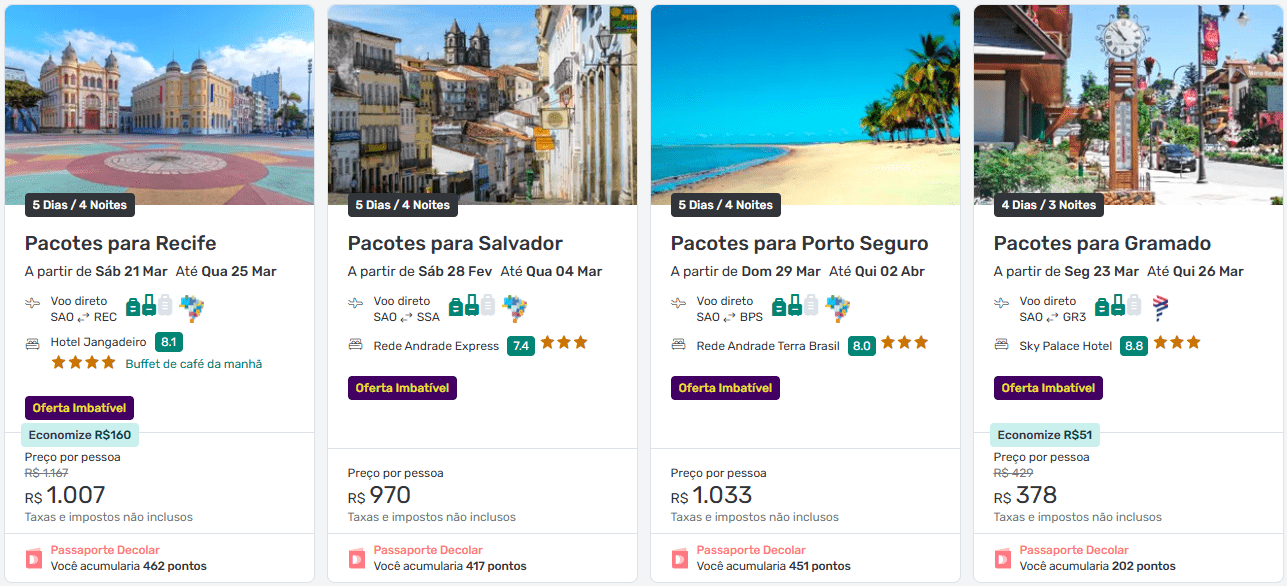Click the hotel bed icon beside Hotel Jangadeiro
This screenshot has height=586, width=1287.
[33, 343]
